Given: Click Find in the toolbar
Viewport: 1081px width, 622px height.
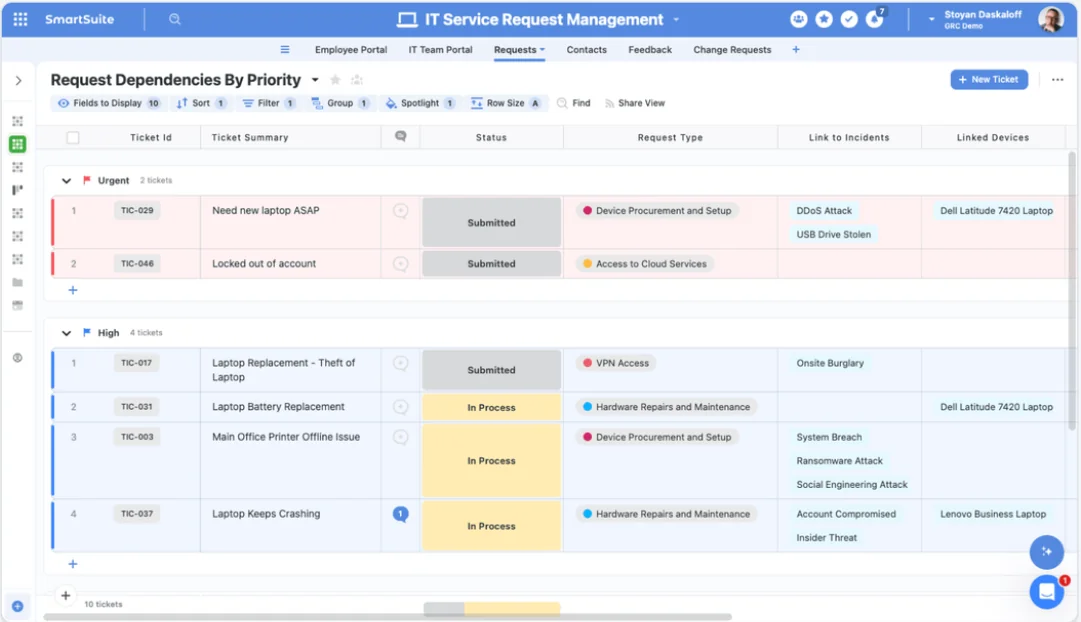Looking at the screenshot, I should click(574, 103).
